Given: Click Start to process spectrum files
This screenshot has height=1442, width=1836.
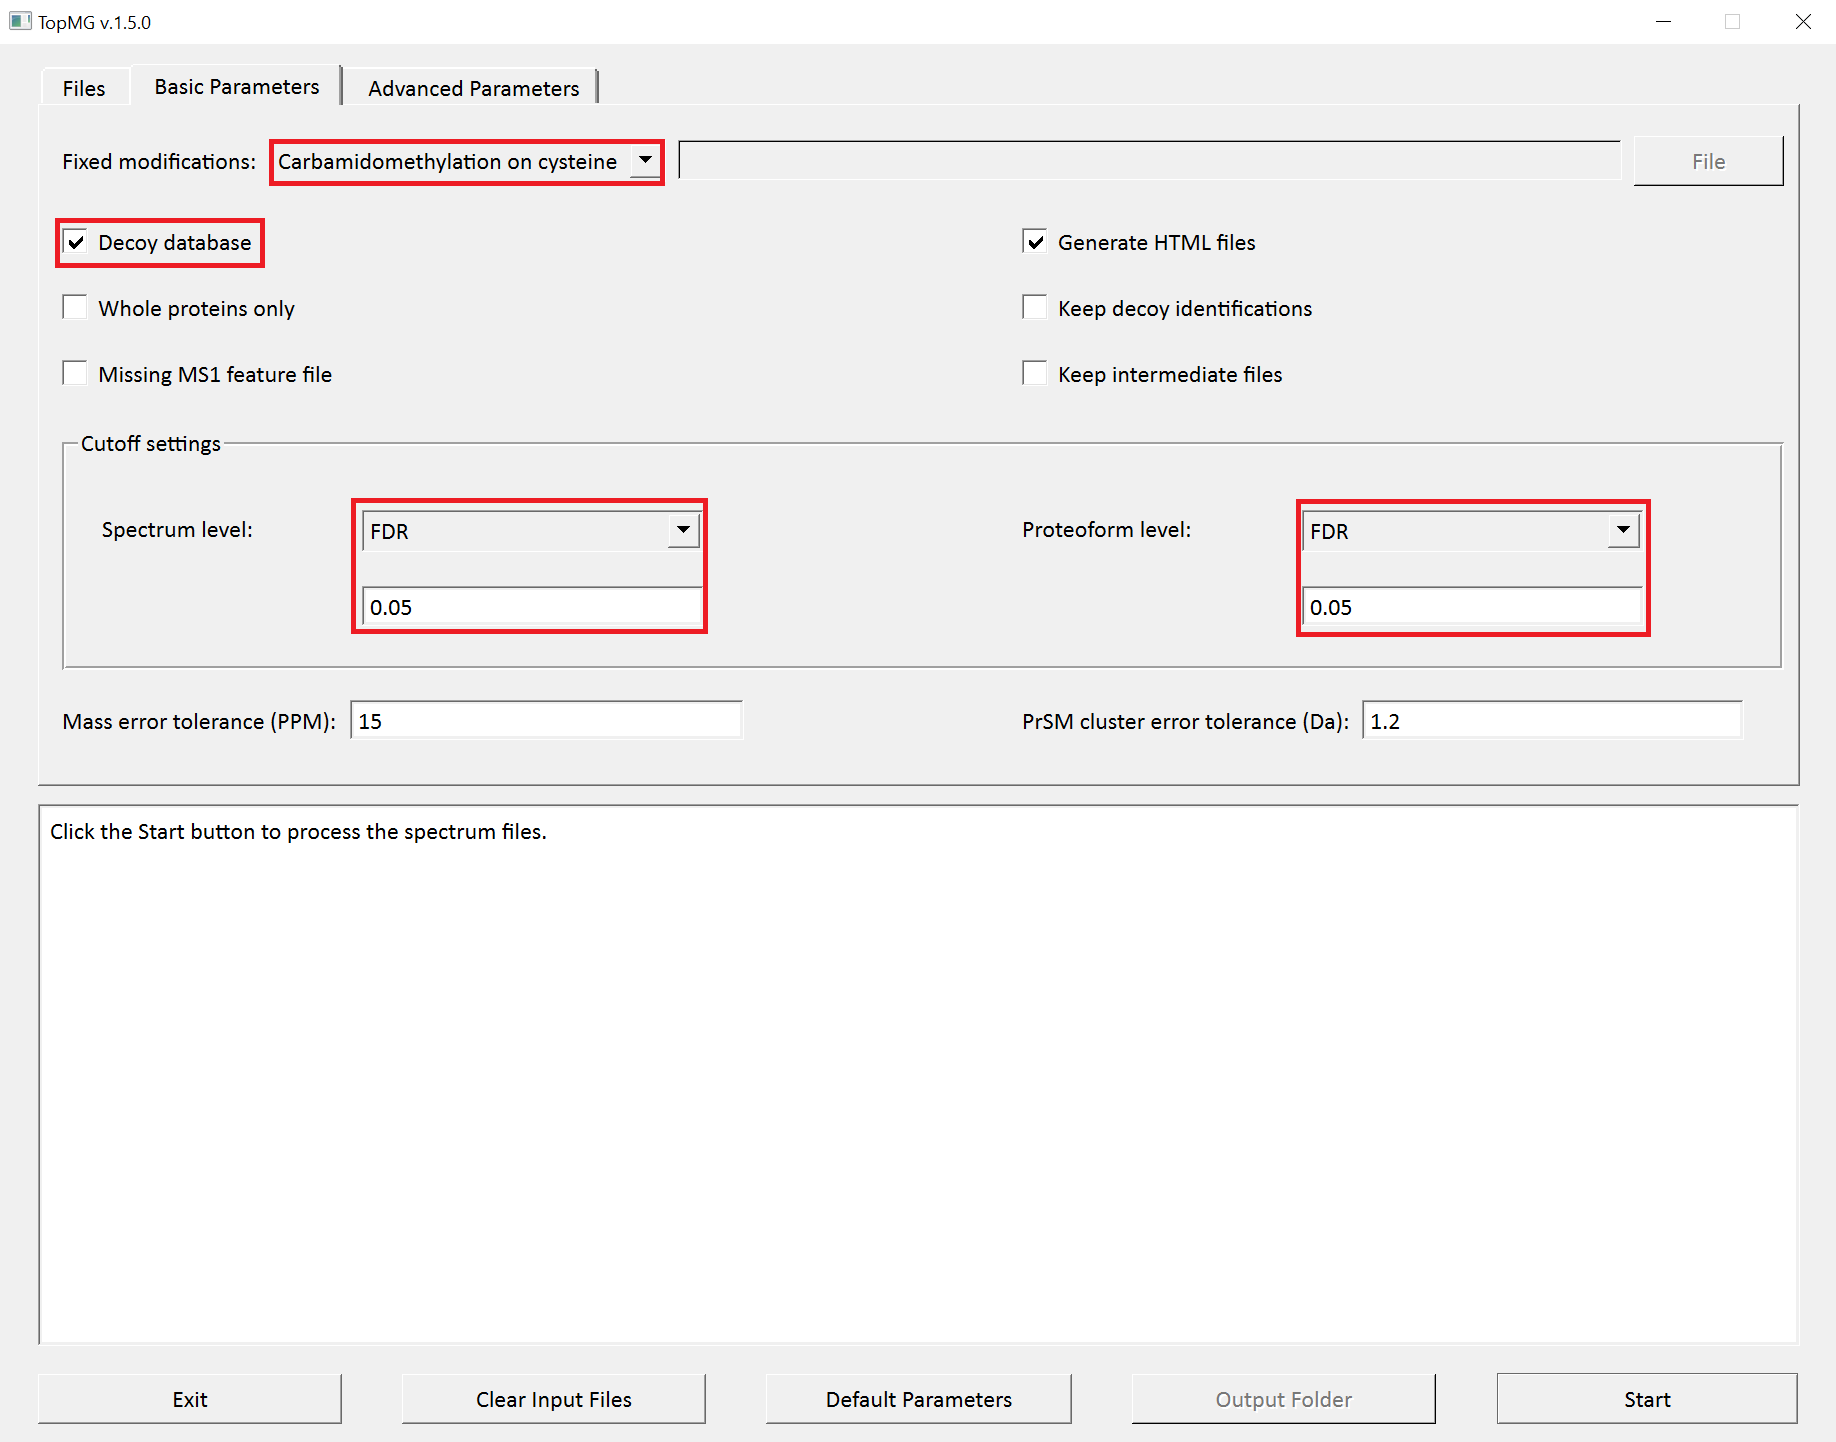Looking at the screenshot, I should tap(1647, 1399).
